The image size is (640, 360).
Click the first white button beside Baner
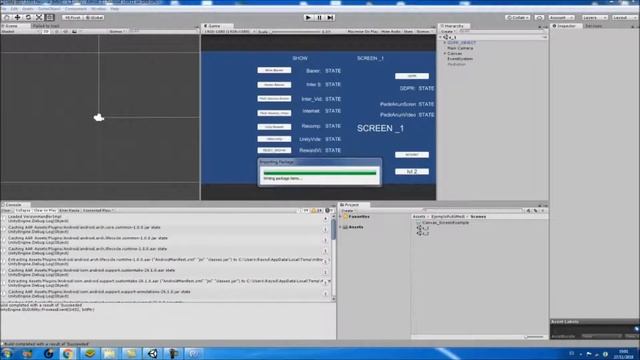(274, 70)
